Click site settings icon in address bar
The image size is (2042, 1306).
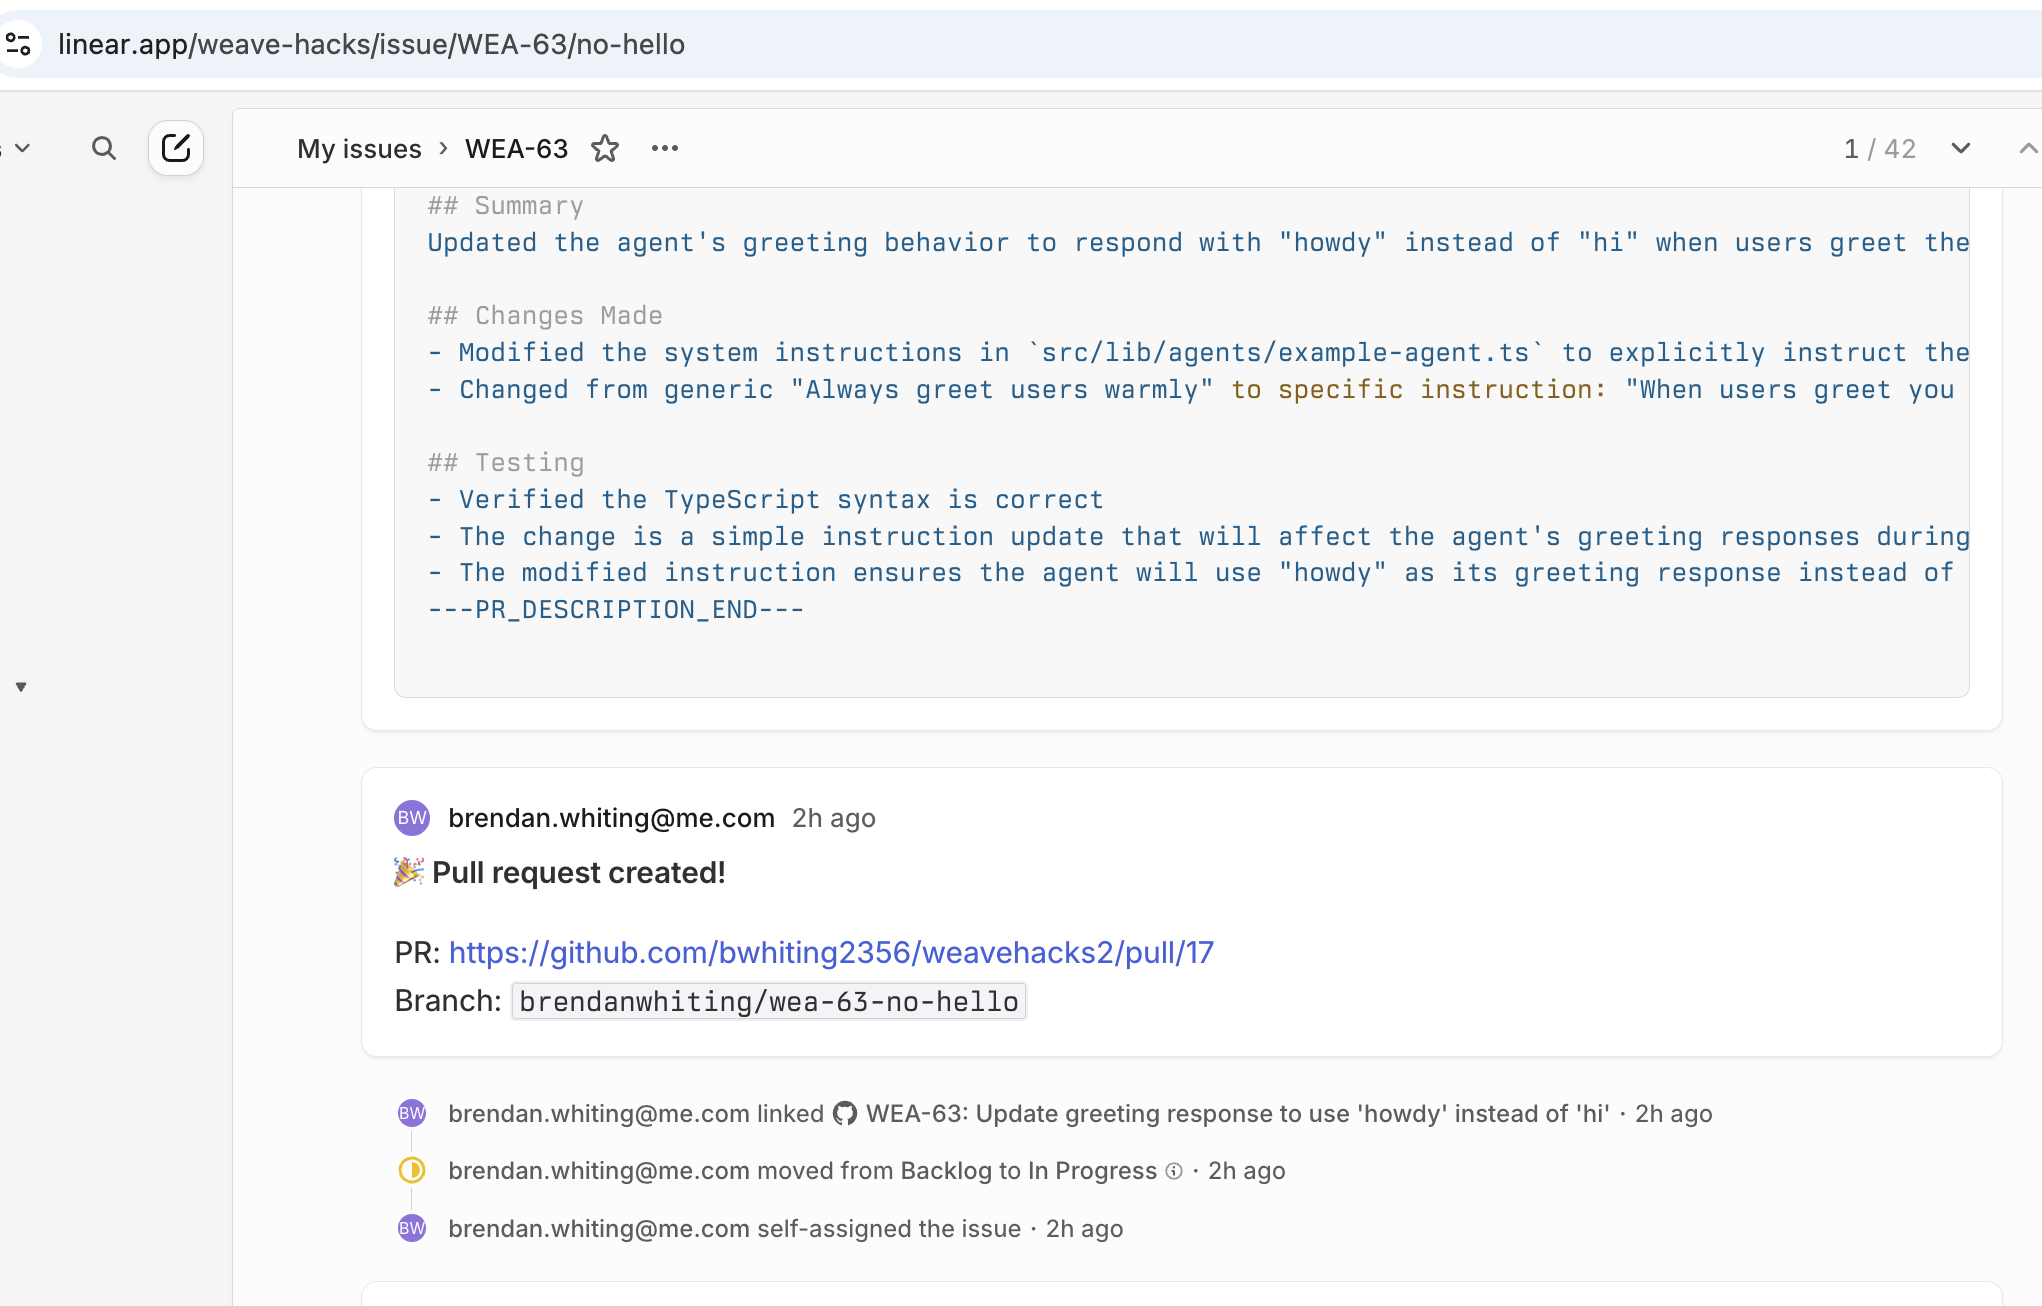coord(19,44)
